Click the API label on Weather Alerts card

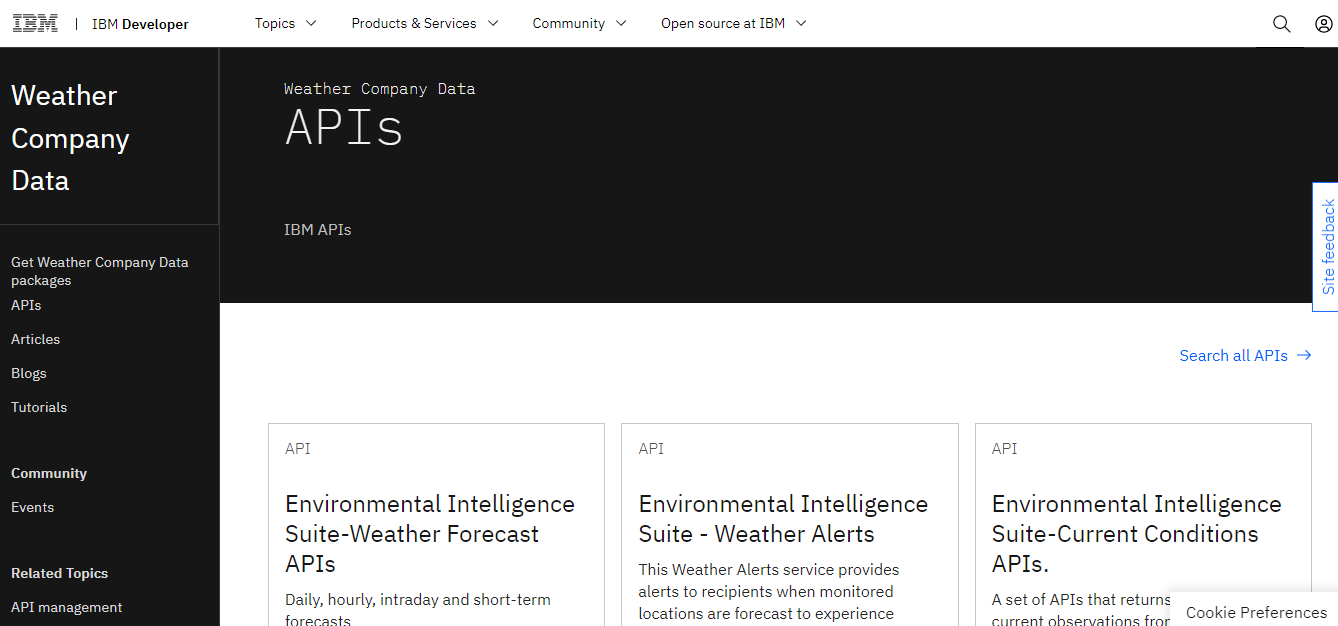(651, 448)
